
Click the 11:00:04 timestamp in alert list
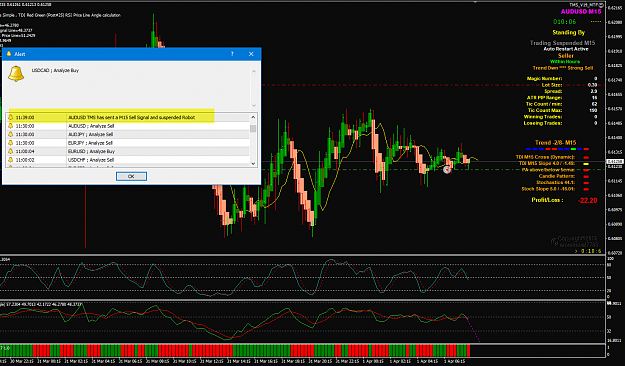click(x=25, y=151)
